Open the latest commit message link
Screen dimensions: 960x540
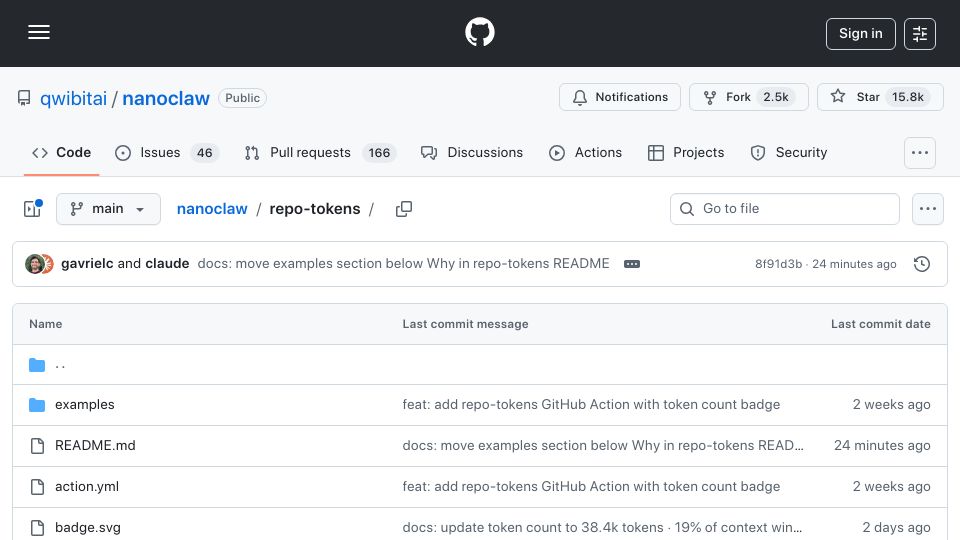[403, 263]
